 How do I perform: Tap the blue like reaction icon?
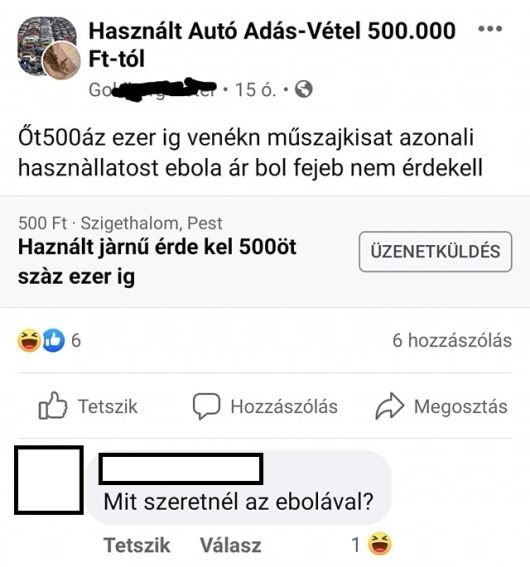point(54,340)
